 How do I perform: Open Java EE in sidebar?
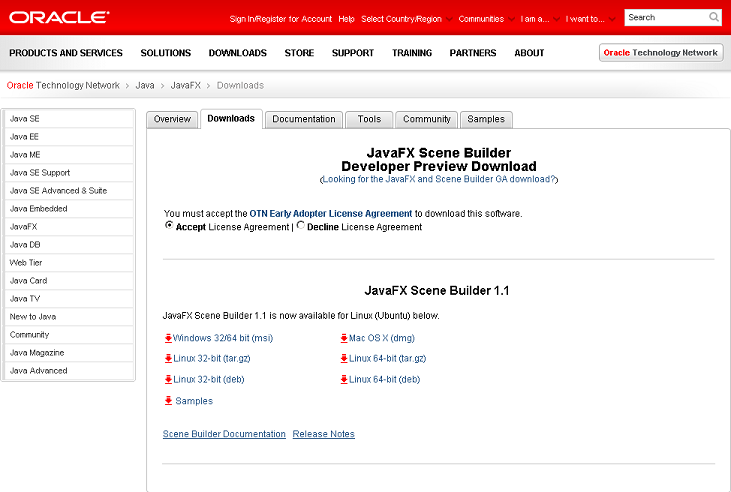pos(69,137)
